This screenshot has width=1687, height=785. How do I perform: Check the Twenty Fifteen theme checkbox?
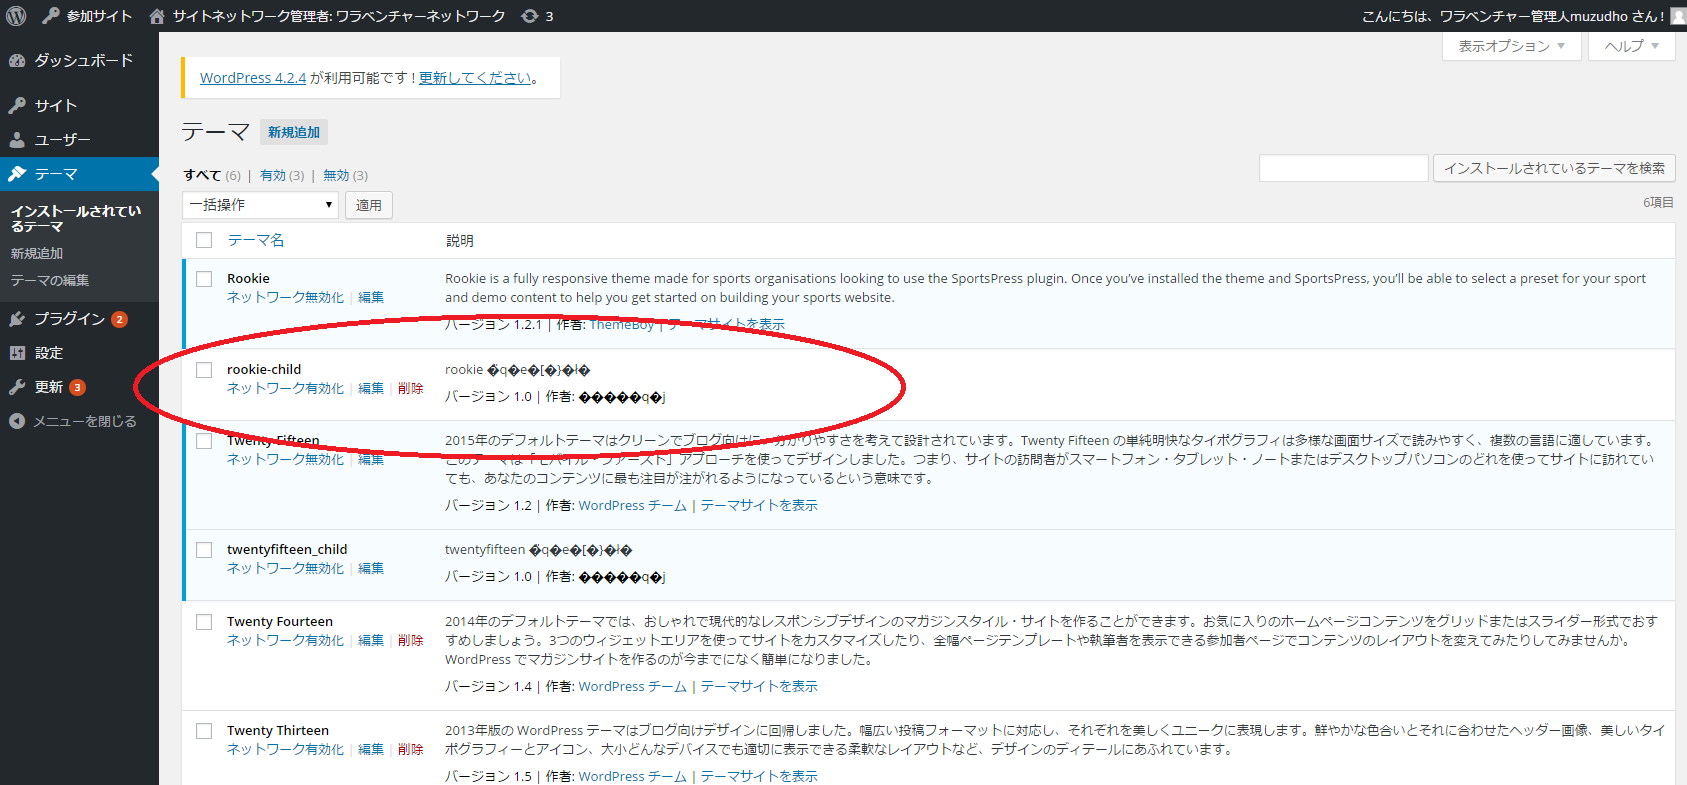(204, 441)
